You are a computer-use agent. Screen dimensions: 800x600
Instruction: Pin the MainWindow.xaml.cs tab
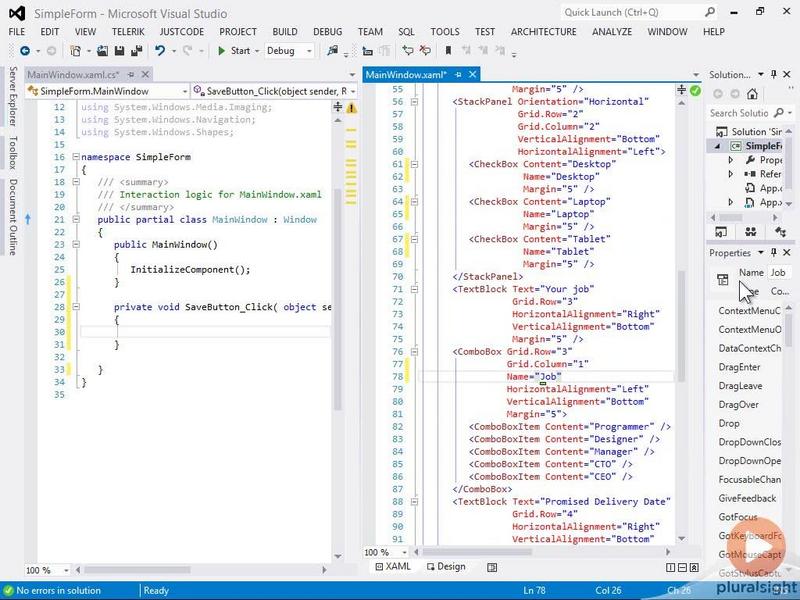pyautogui.click(x=131, y=74)
